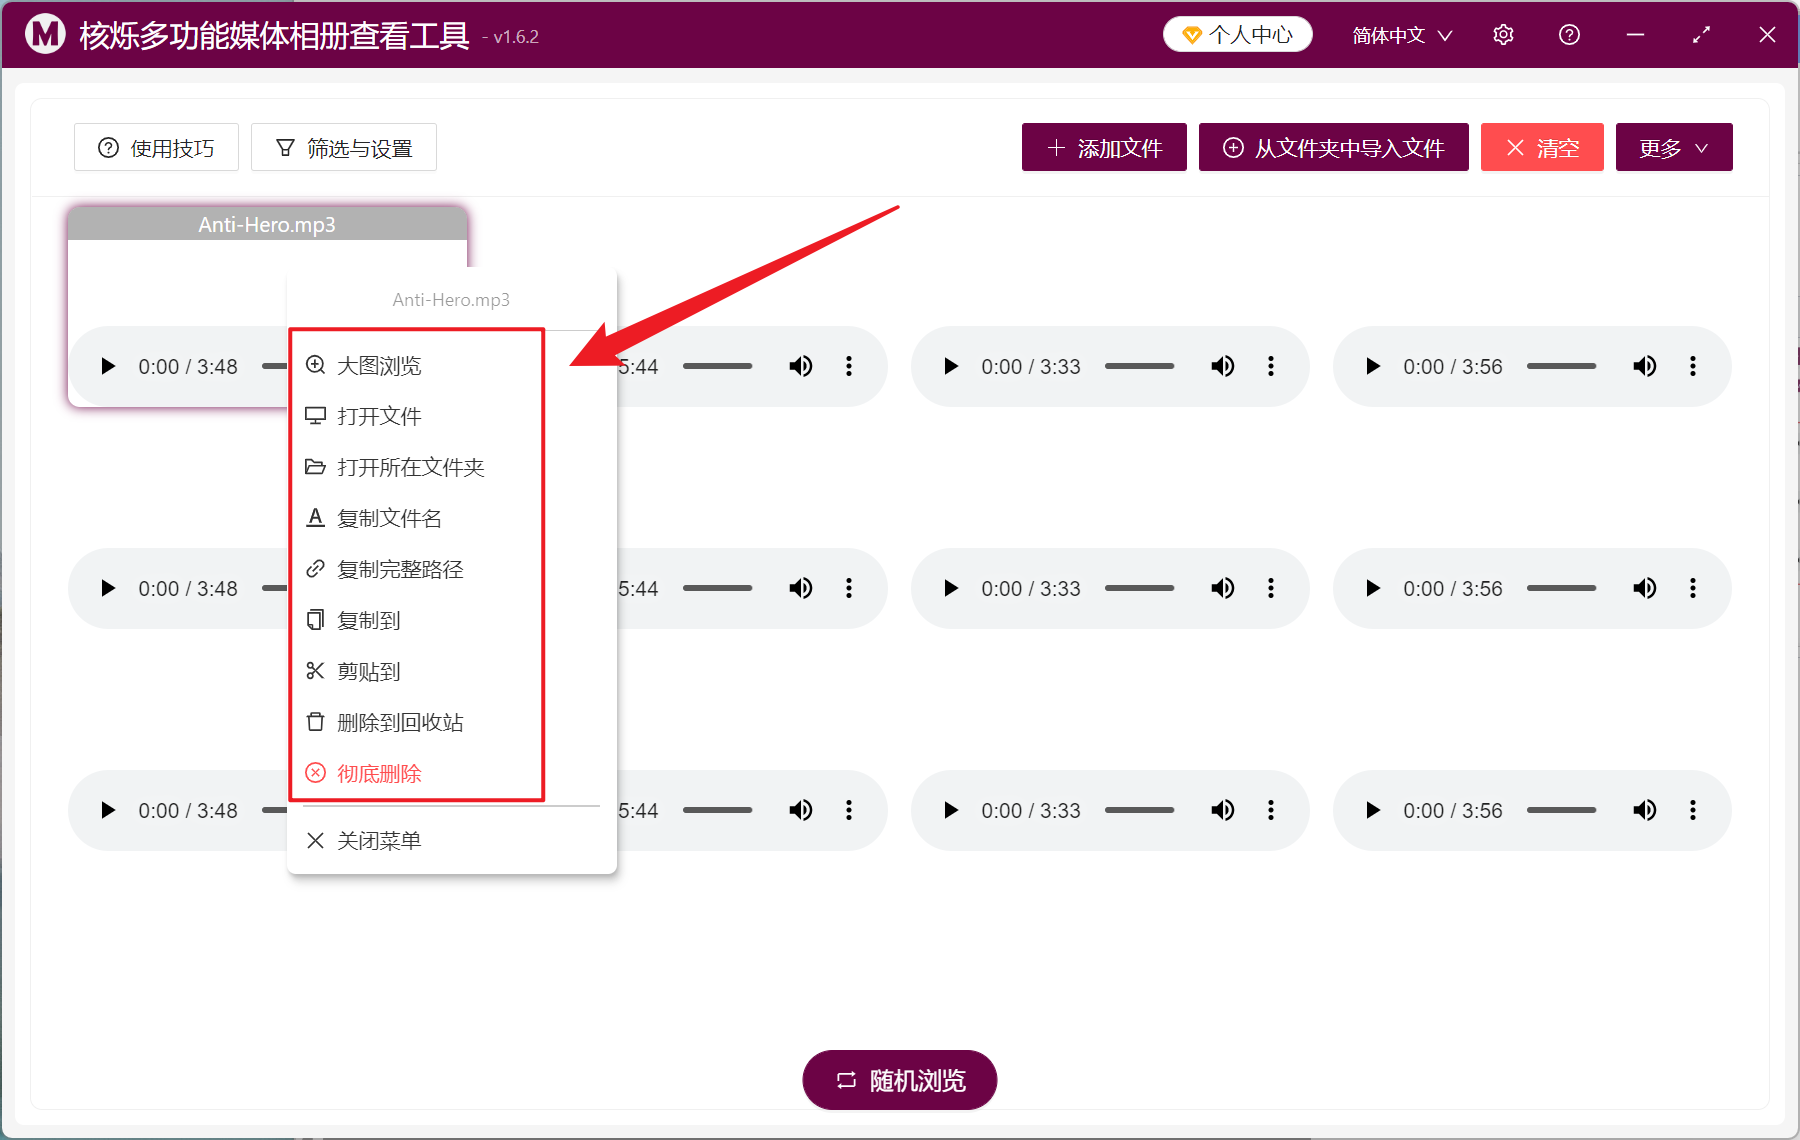Screen dimensions: 1800x1140
Task: Open the settings gear in title bar
Action: click(x=1503, y=34)
